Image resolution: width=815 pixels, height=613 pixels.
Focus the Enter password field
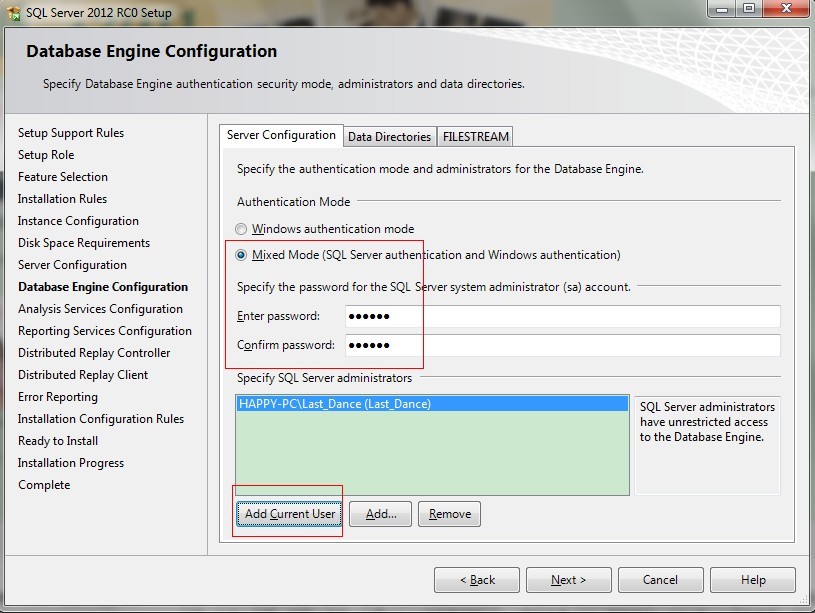pos(563,316)
